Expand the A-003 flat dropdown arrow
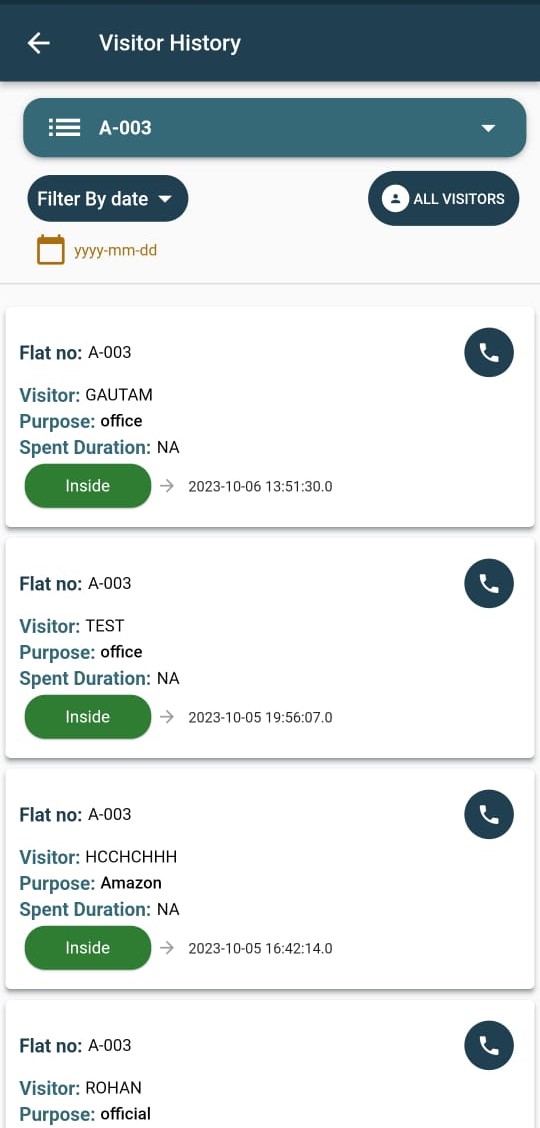The height and width of the screenshot is (1128, 540). (x=488, y=128)
